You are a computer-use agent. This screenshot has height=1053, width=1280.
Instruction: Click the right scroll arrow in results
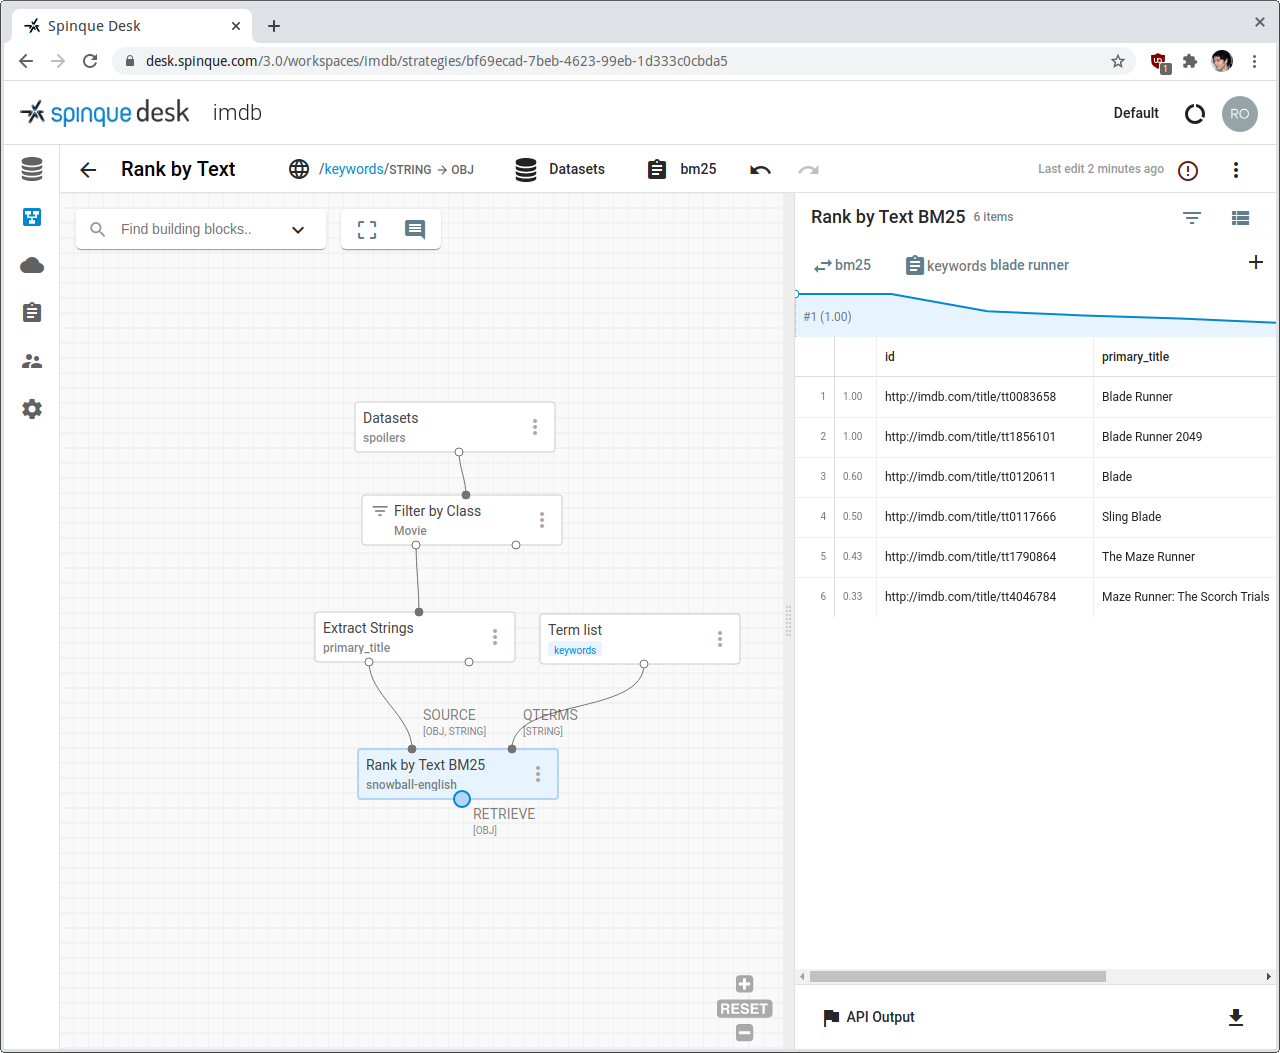1269,976
